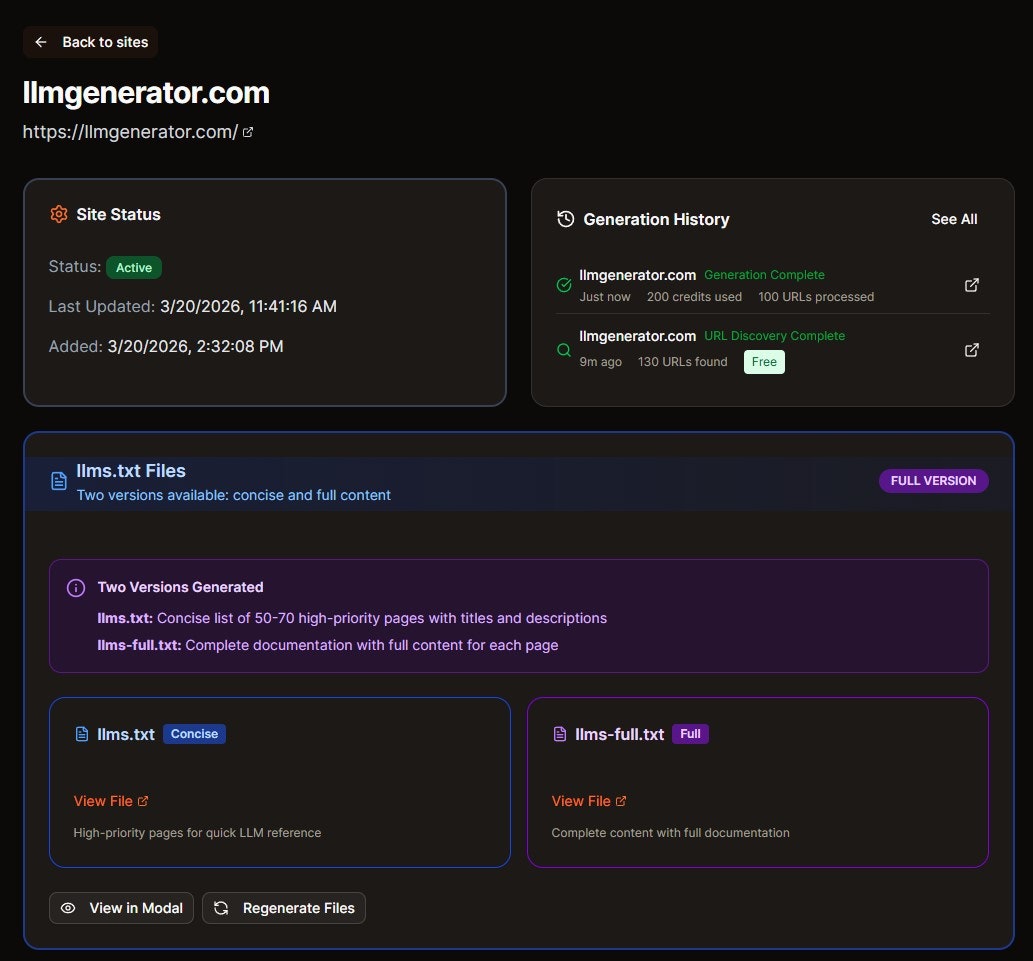Open the external link for the Generation Complete entry
This screenshot has height=961, width=1033.
pos(971,285)
